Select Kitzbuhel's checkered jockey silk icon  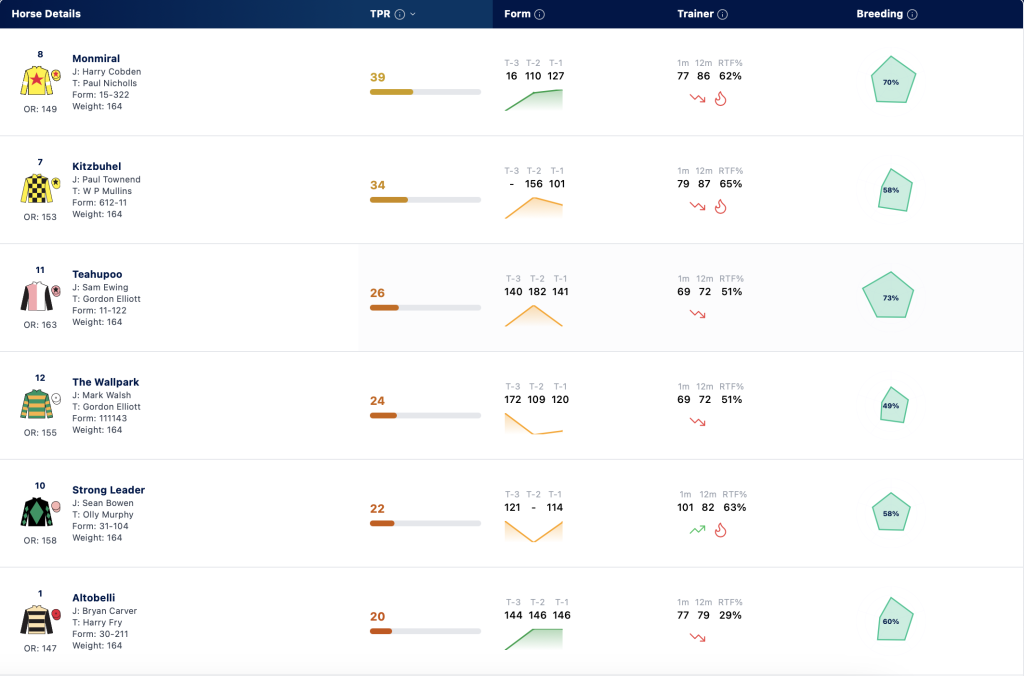coord(37,188)
